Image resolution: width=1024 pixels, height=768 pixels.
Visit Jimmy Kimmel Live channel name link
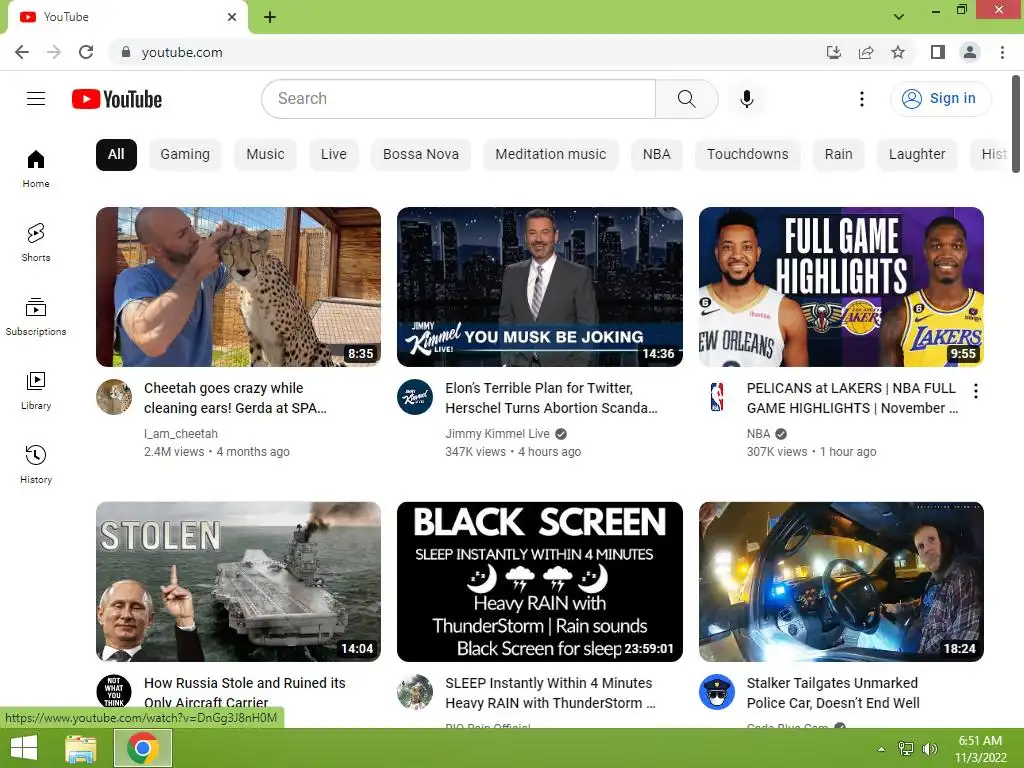click(x=498, y=434)
